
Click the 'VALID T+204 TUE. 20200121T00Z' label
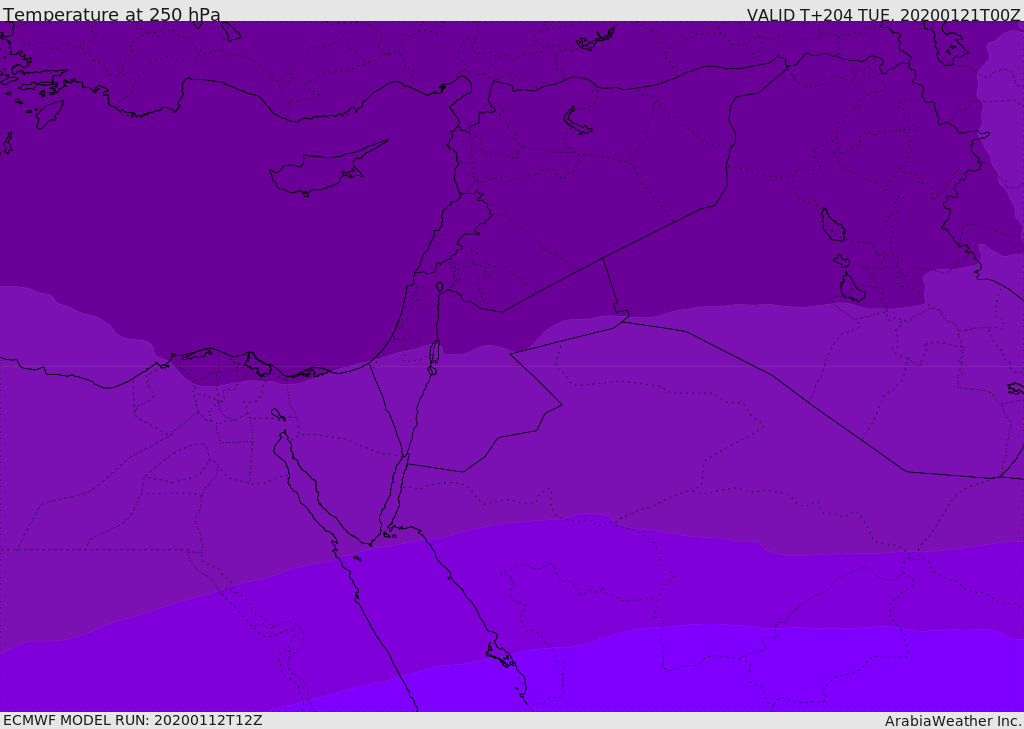[884, 14]
